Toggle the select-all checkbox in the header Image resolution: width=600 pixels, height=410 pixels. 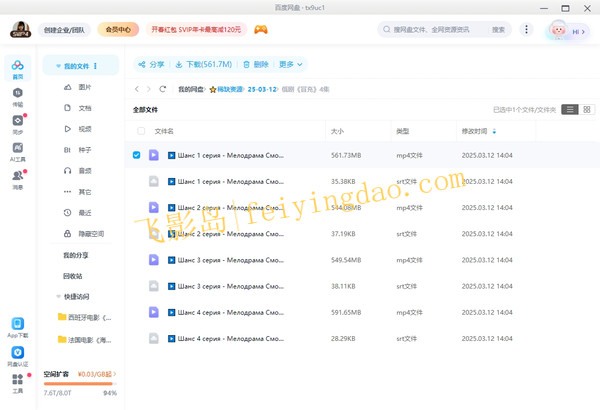[141, 131]
